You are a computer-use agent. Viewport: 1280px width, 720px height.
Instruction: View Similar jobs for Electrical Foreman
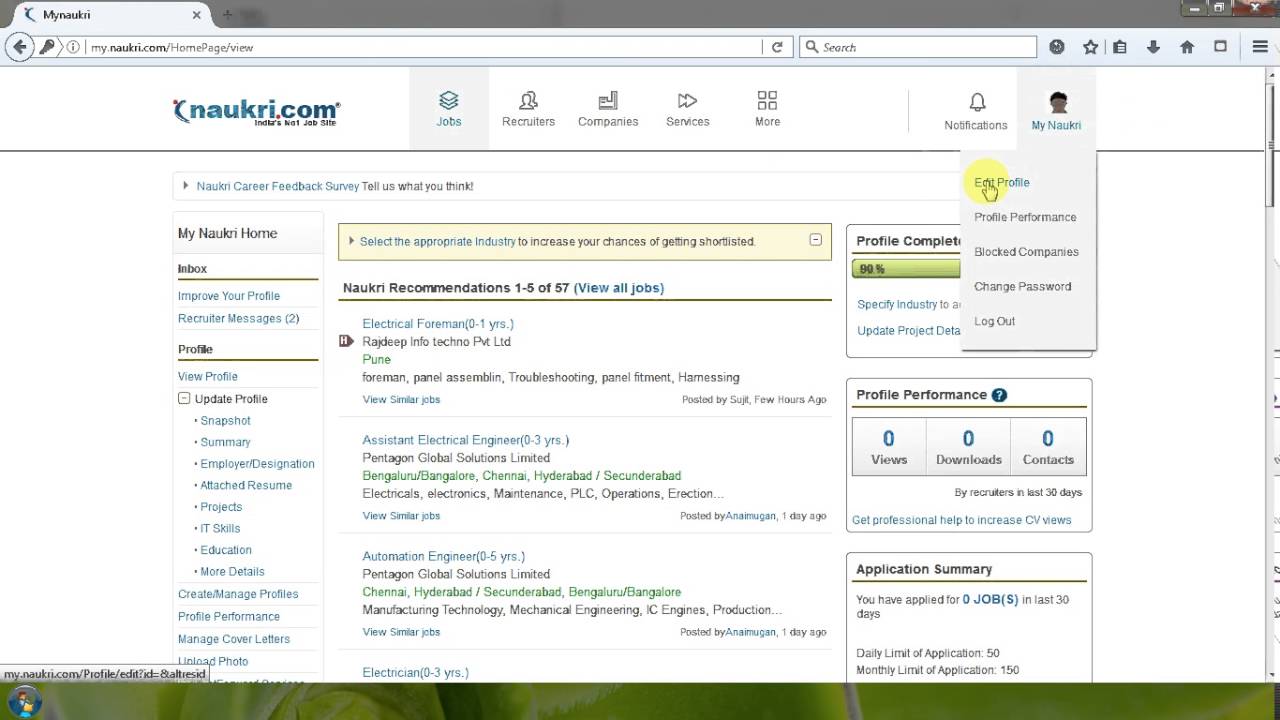click(x=401, y=399)
